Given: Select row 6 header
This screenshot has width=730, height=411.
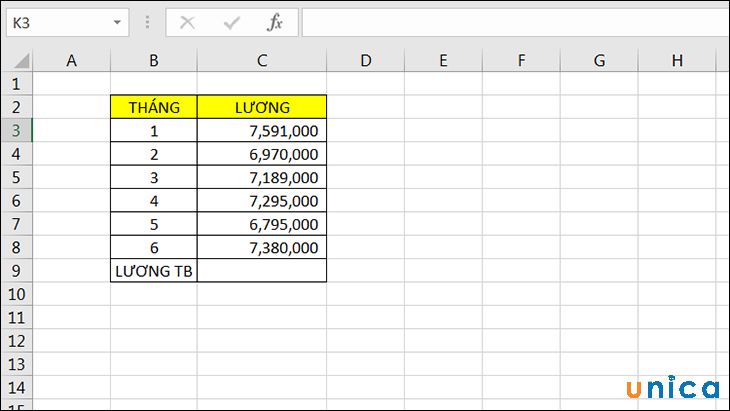Looking at the screenshot, I should tap(17, 201).
